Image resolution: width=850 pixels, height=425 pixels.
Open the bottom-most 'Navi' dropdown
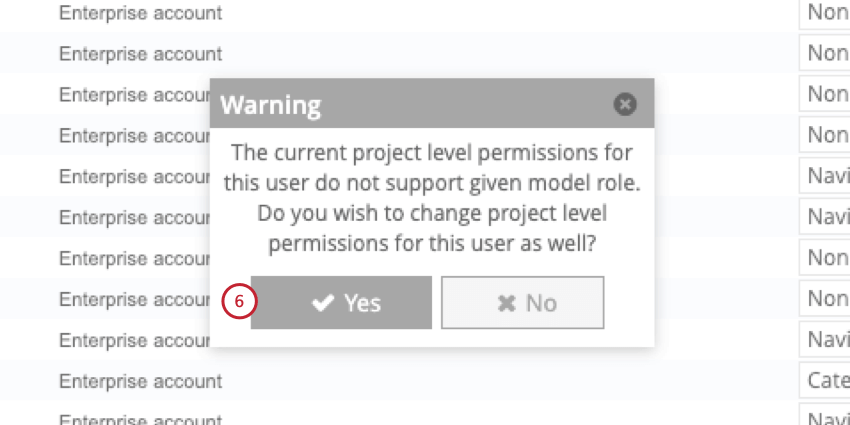(826, 419)
